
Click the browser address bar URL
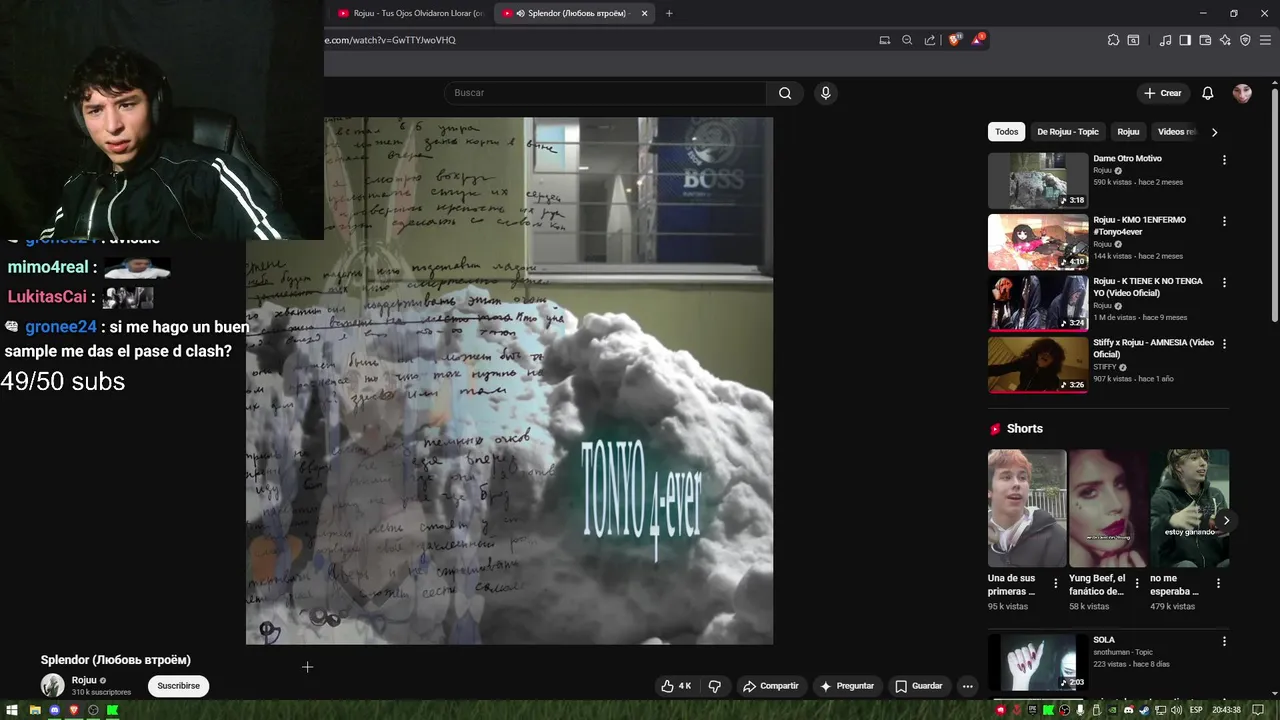point(390,40)
